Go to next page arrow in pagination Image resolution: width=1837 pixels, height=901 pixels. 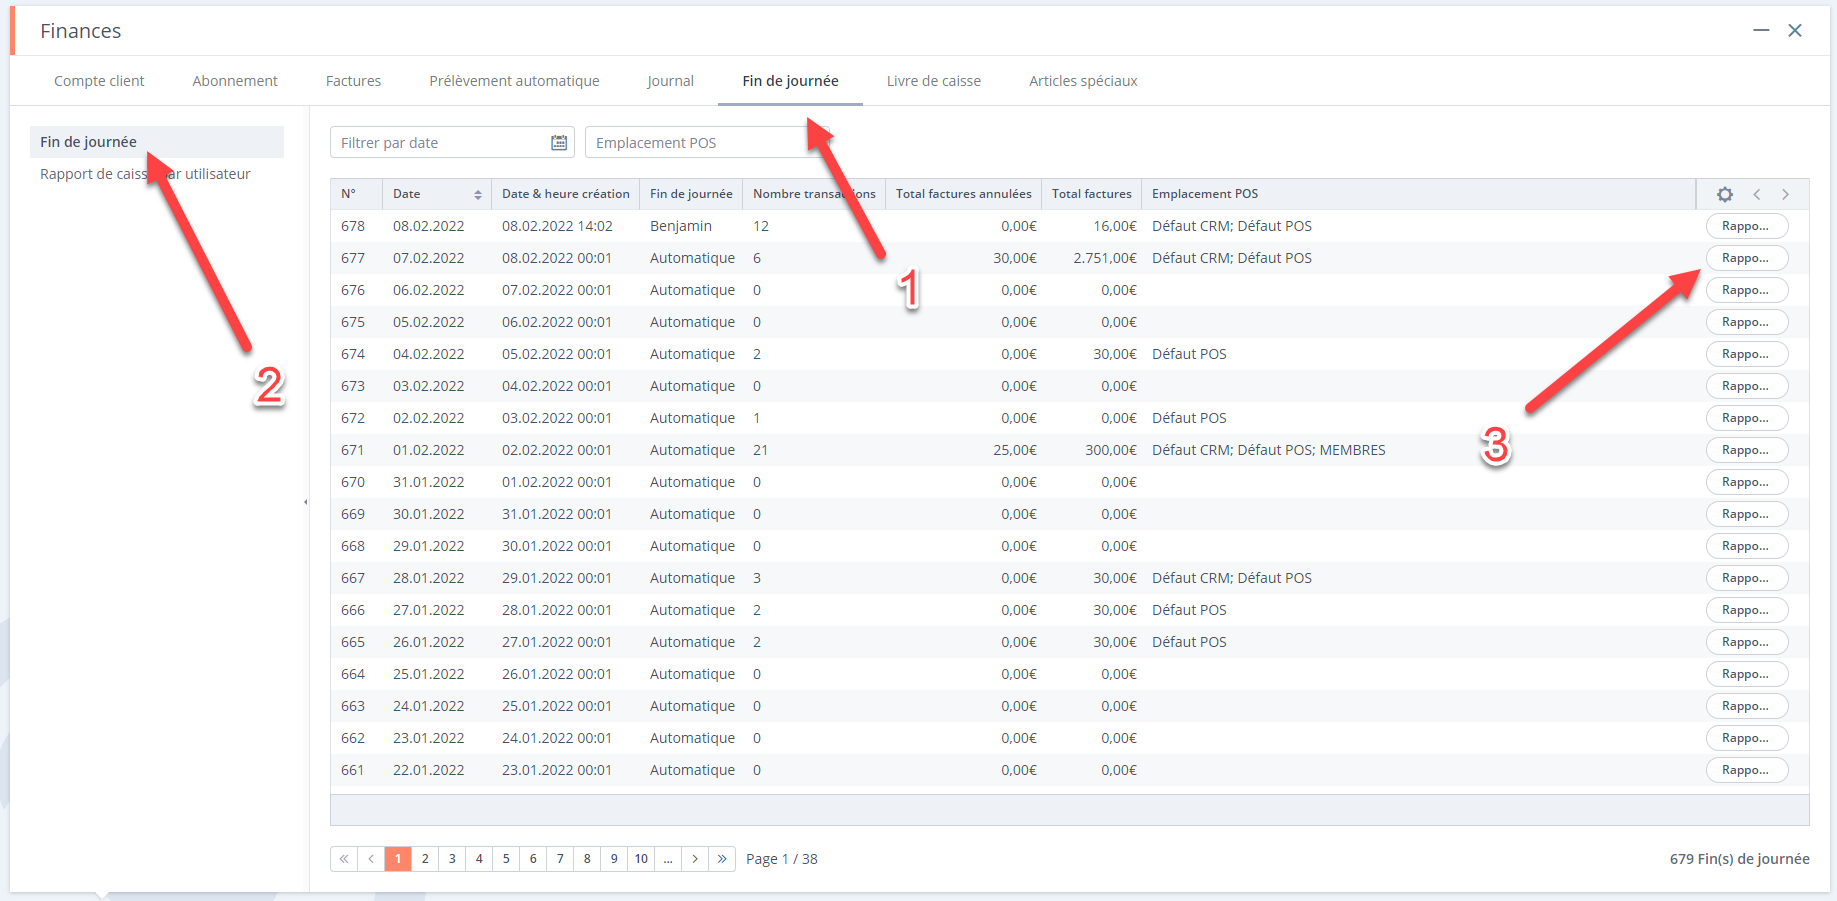695,859
